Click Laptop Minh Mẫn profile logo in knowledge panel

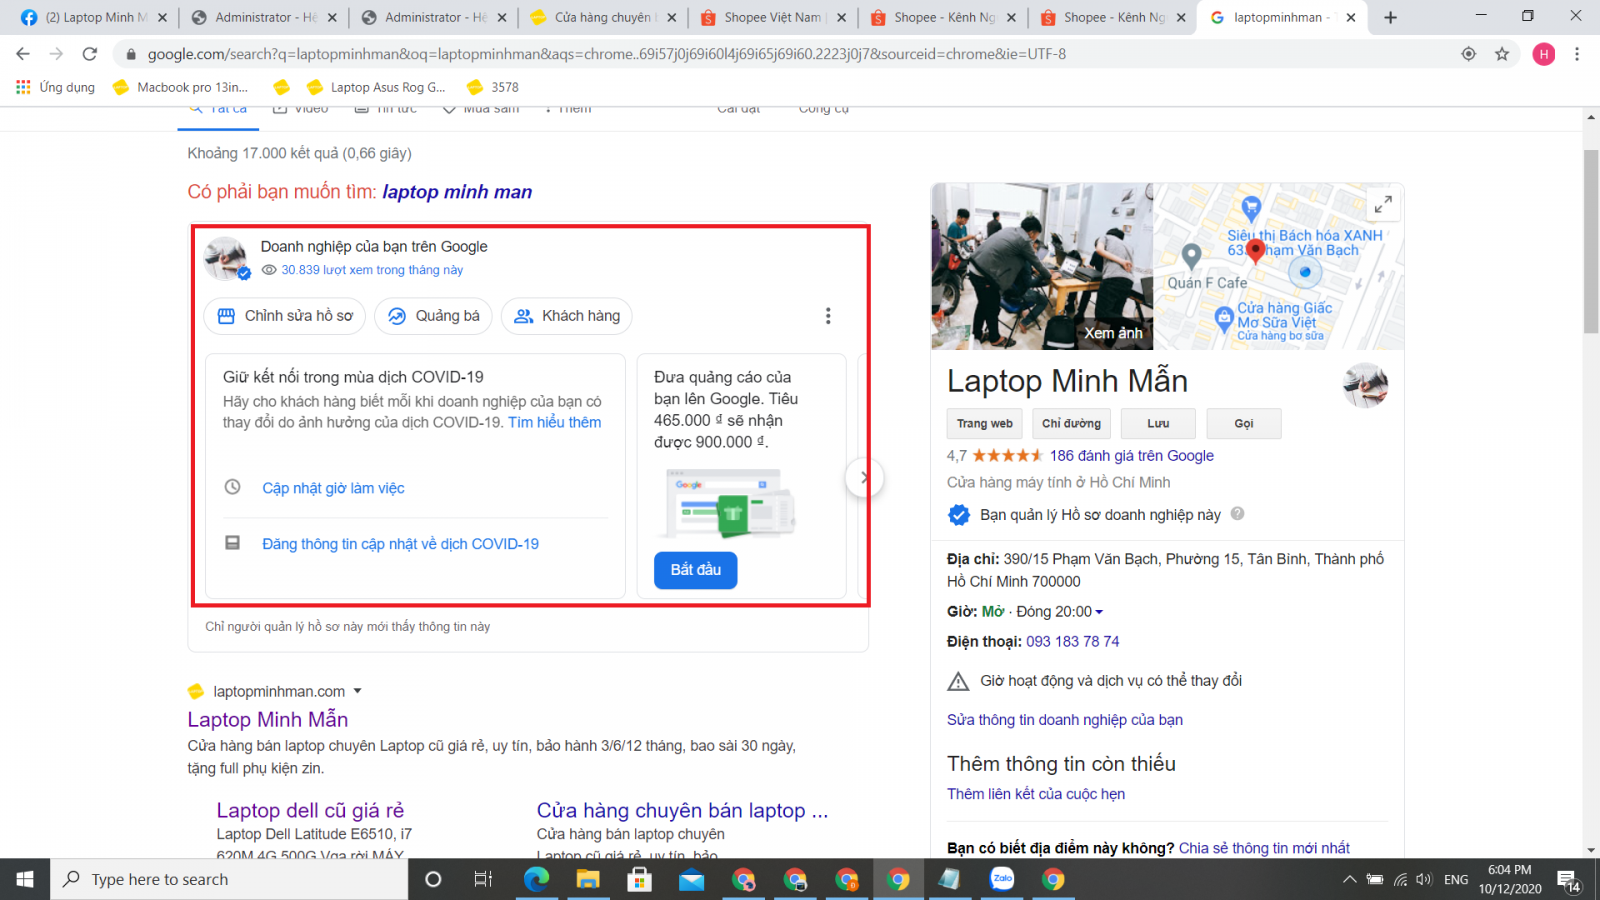pos(1365,385)
